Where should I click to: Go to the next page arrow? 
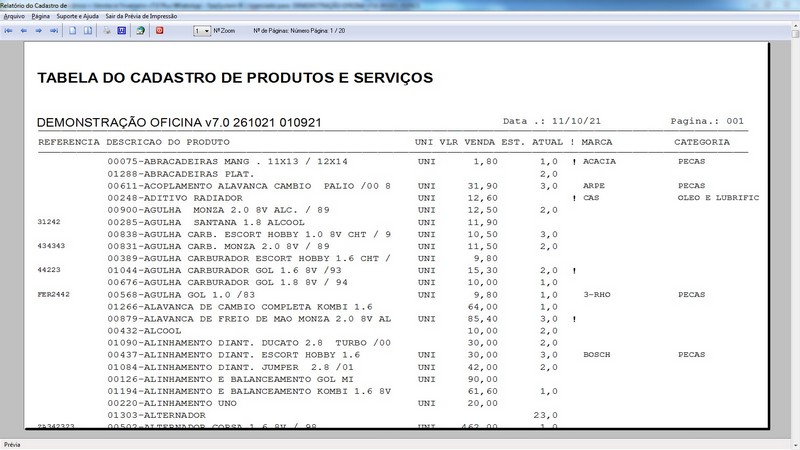[38, 31]
